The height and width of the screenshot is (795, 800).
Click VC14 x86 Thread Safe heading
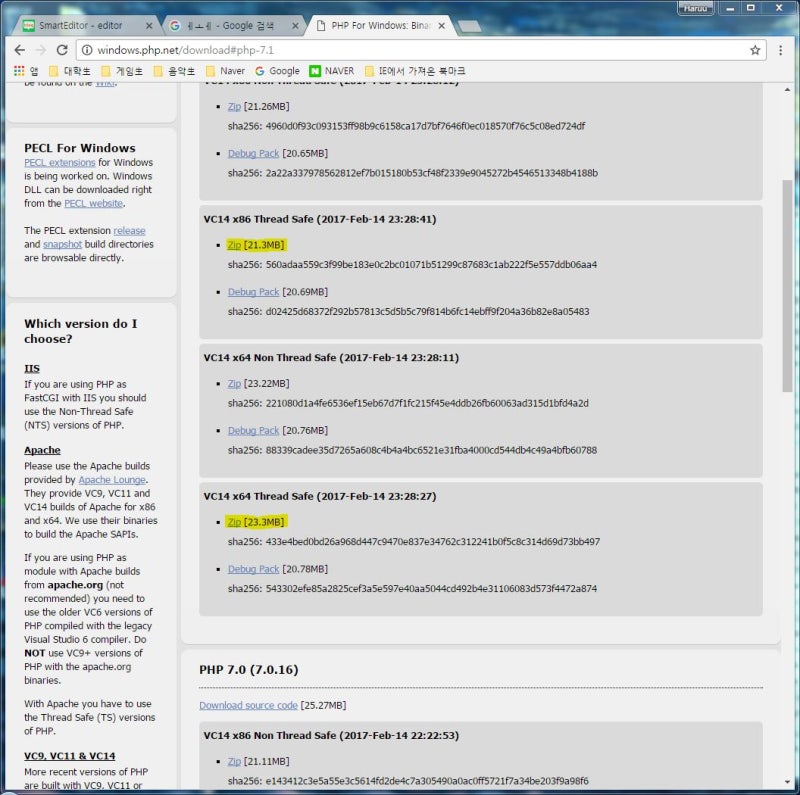[x=320, y=219]
